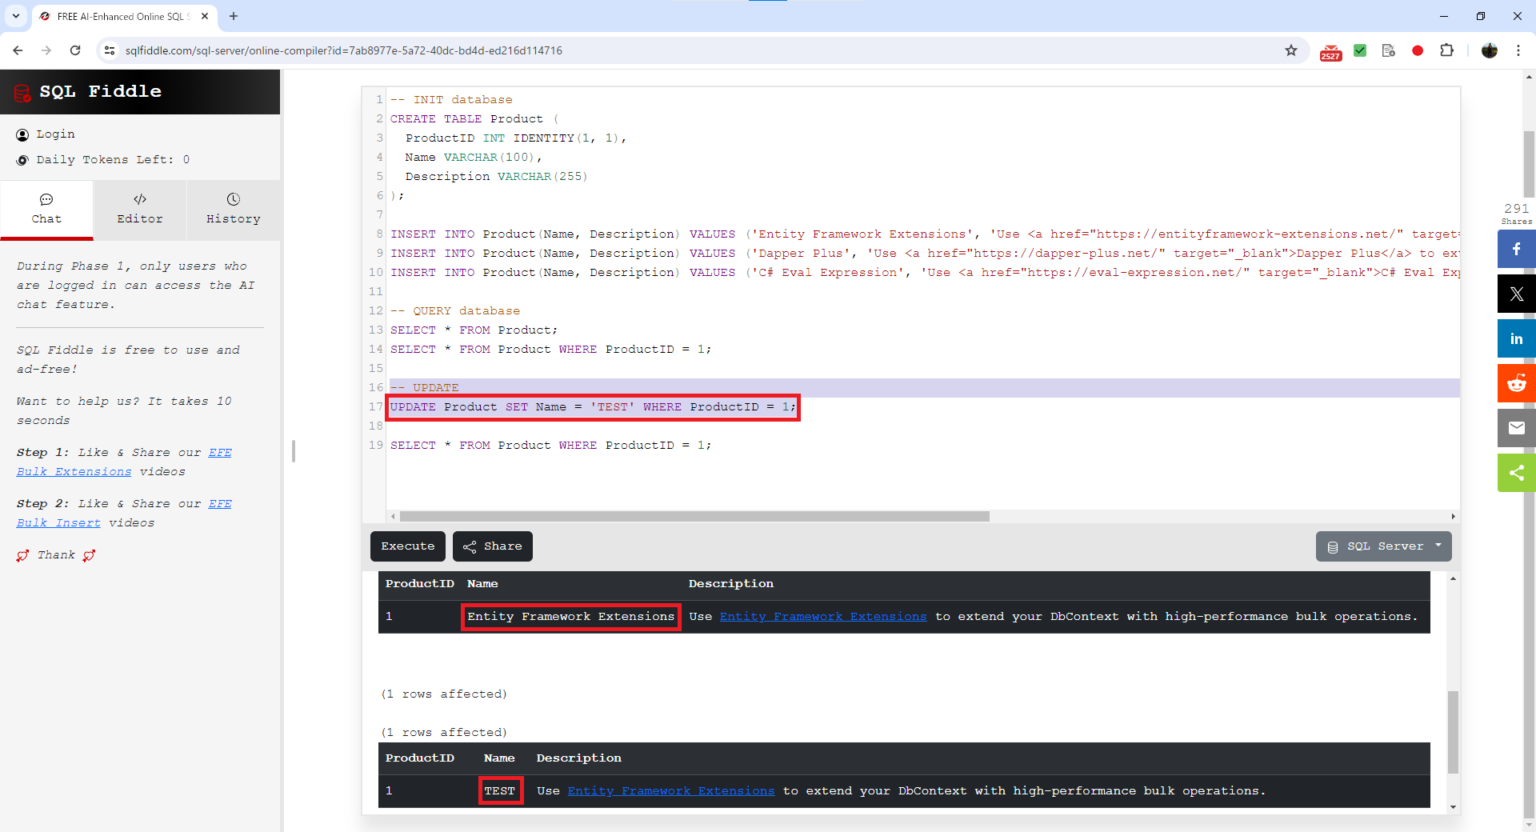Click the red recording indicator in toolbar
The height and width of the screenshot is (832, 1536).
pos(1418,50)
